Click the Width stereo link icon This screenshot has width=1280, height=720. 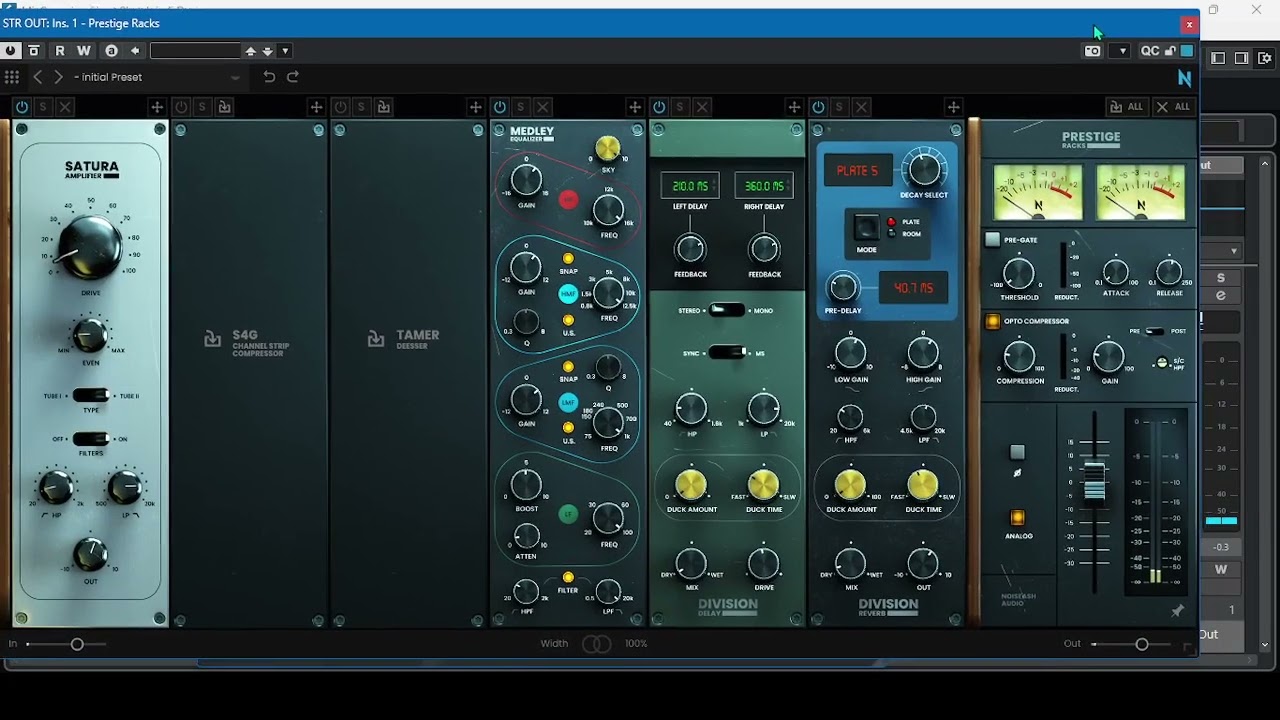tap(596, 644)
